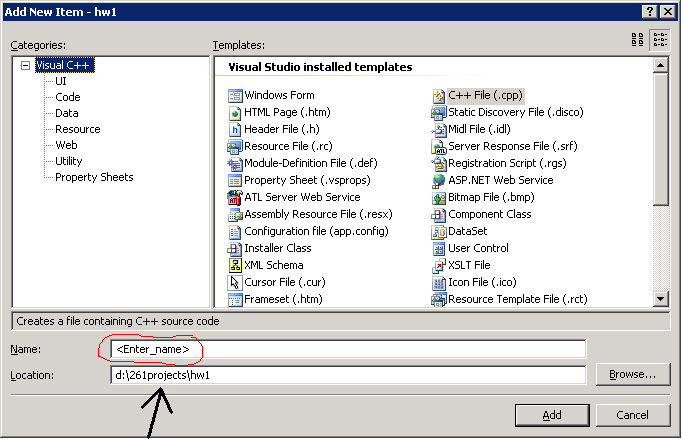Pick the ATL Server Web Service icon
The image size is (683, 439).
235,197
